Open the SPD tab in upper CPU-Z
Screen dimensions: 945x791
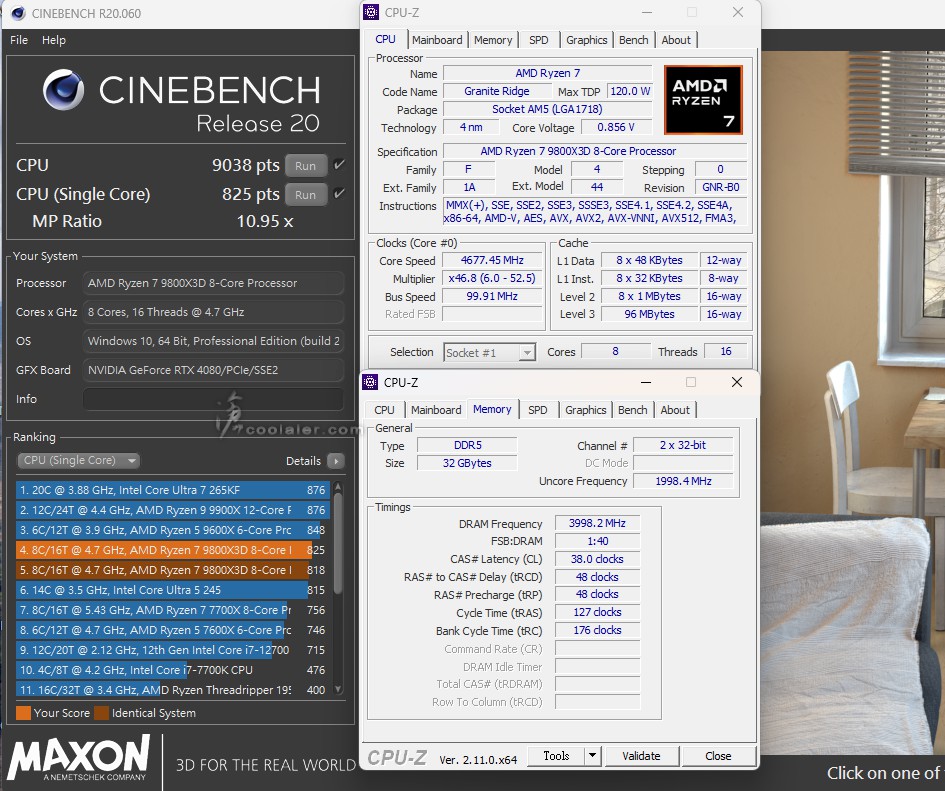tap(539, 40)
